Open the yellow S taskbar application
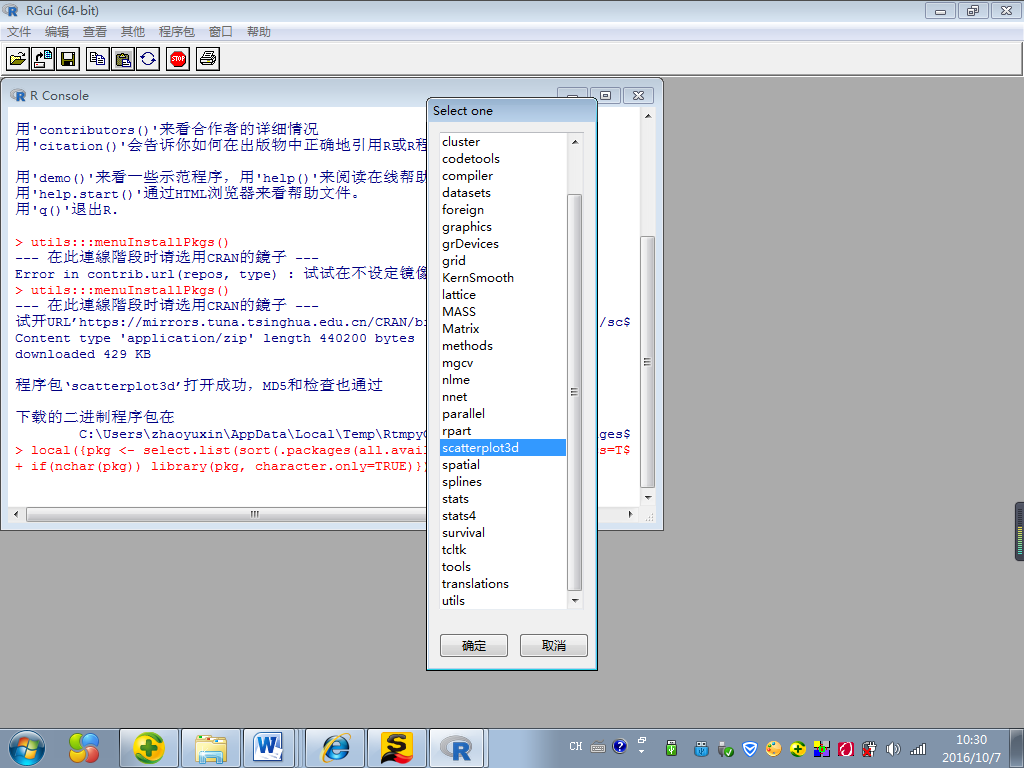 (397, 748)
